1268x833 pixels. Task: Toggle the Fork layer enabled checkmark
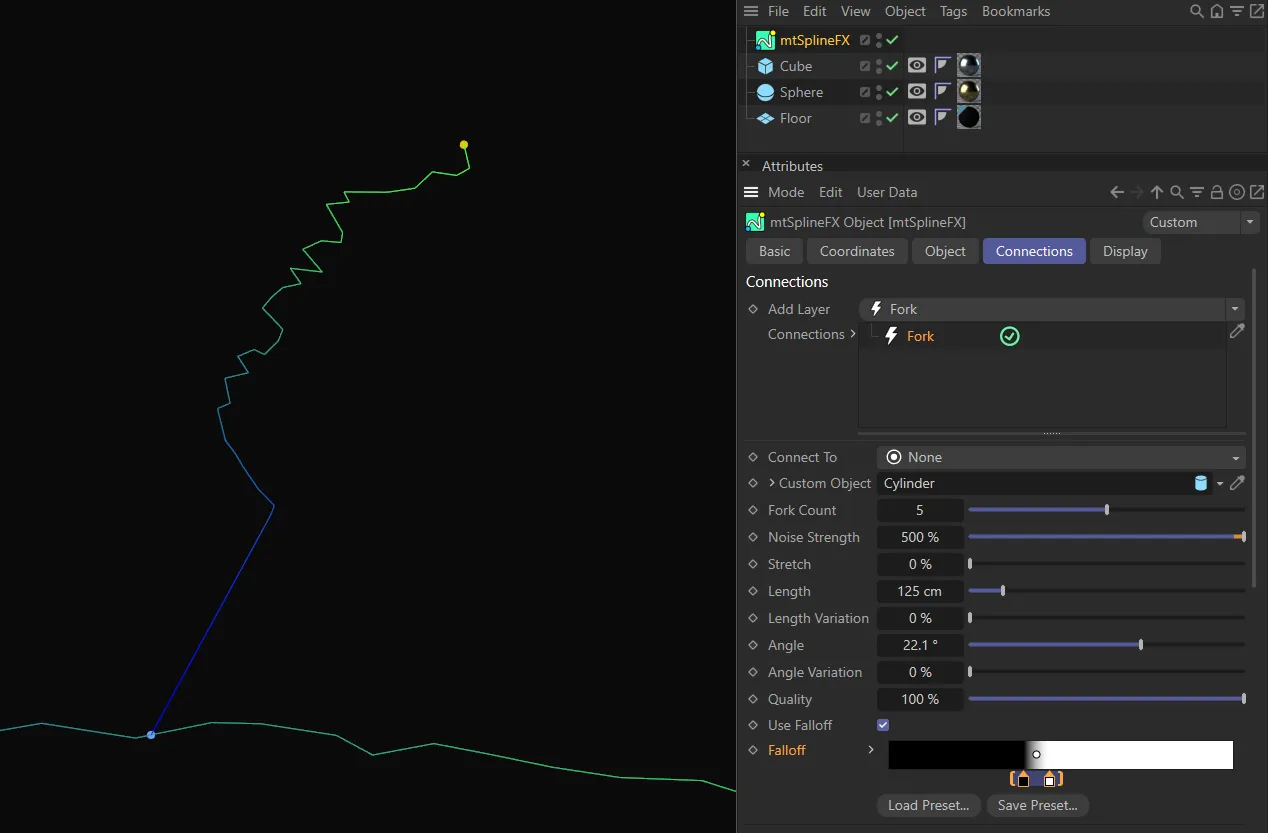pos(1009,337)
